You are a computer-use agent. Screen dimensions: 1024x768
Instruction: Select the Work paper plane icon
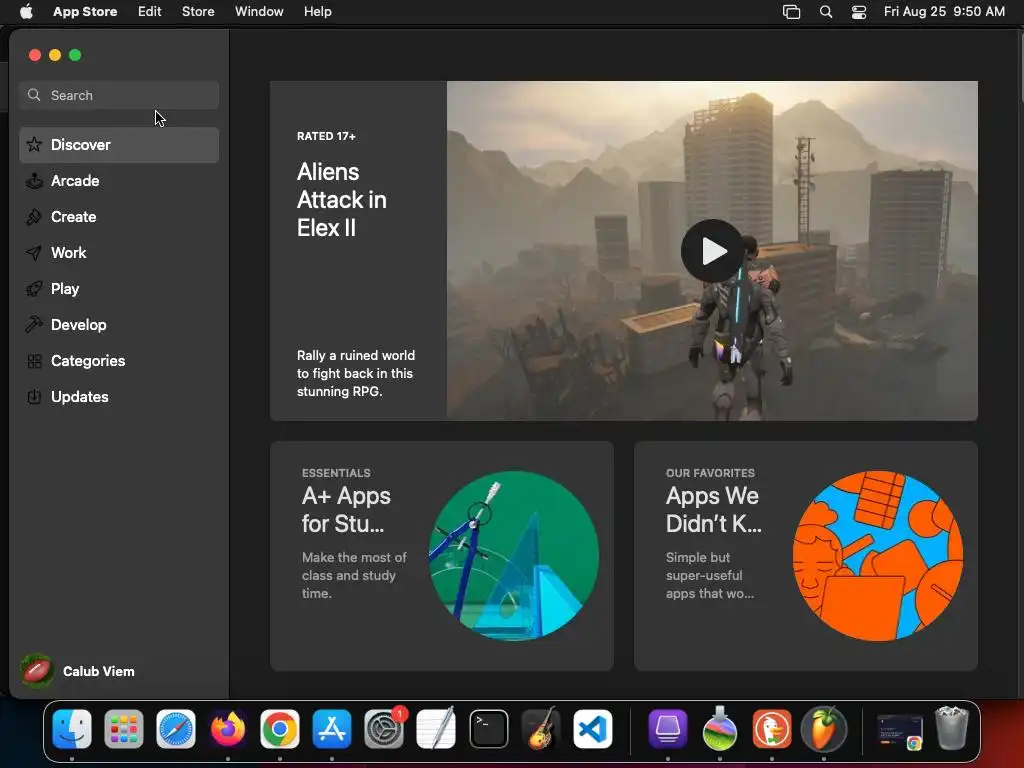[x=34, y=253]
